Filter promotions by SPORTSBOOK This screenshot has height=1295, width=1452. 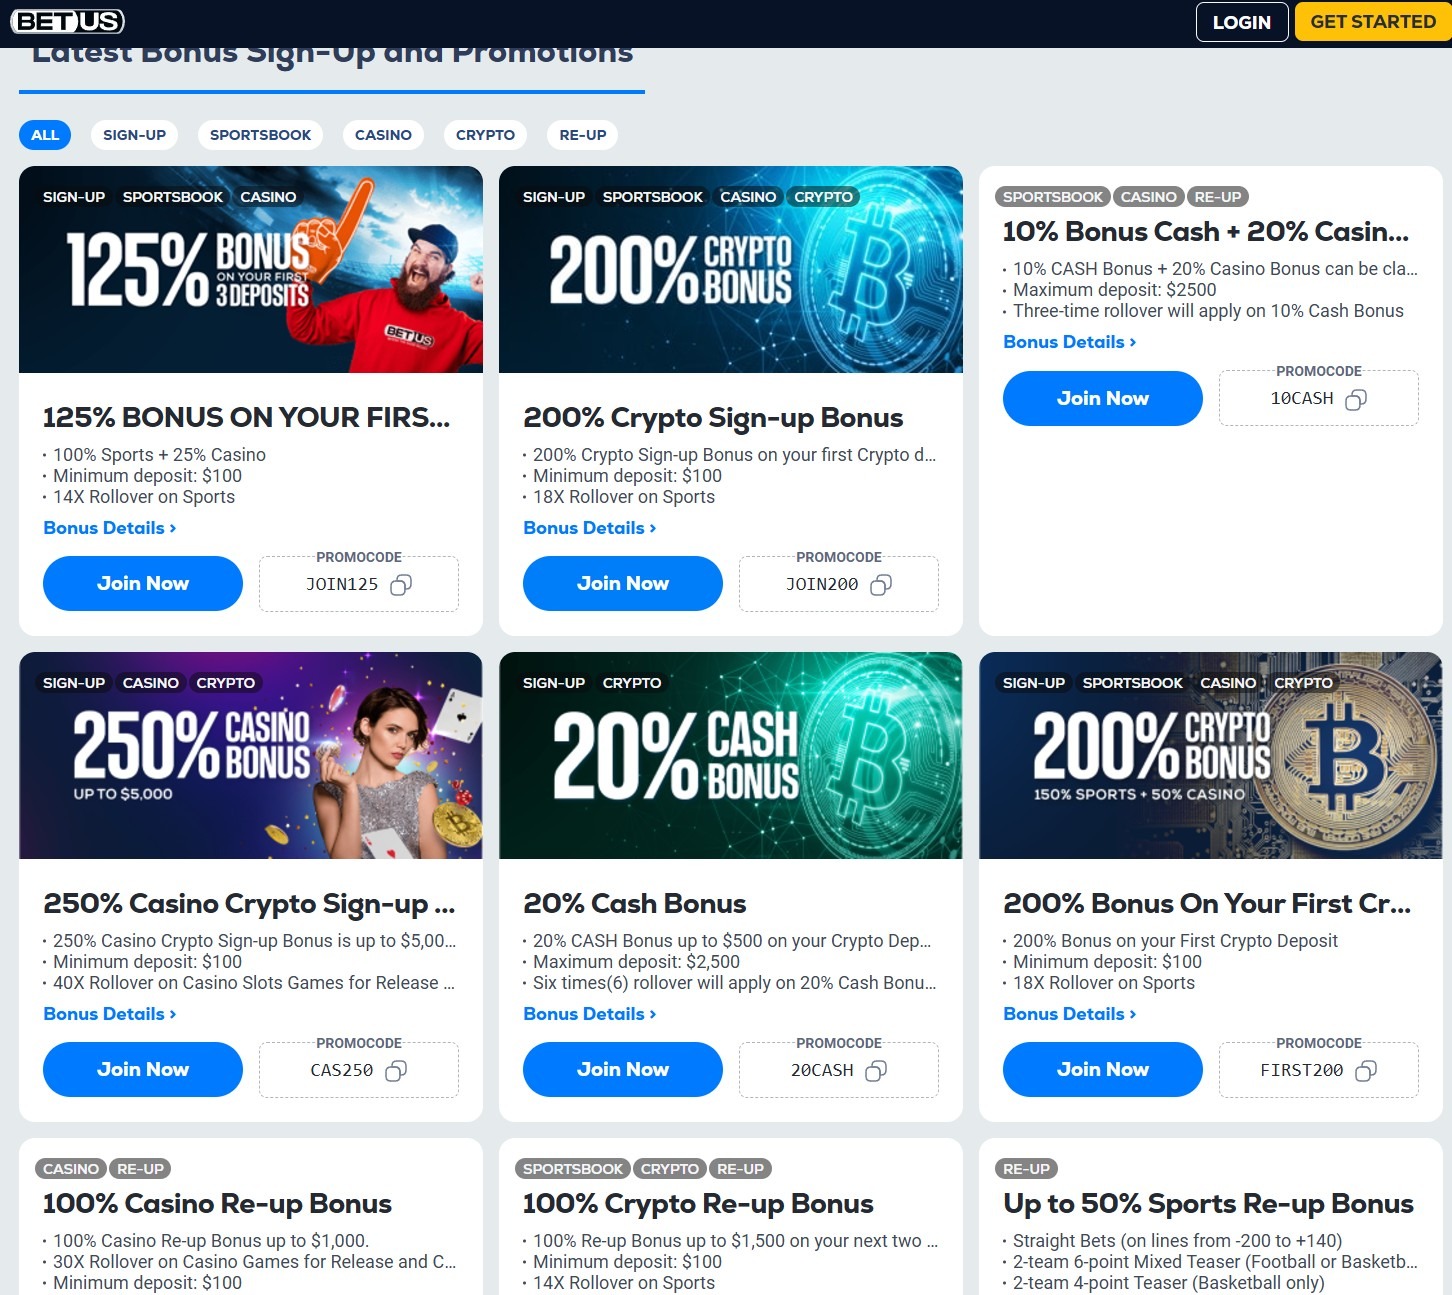tap(260, 135)
